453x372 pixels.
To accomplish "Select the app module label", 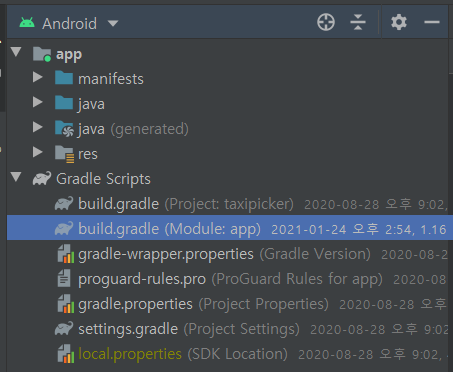I will point(69,55).
